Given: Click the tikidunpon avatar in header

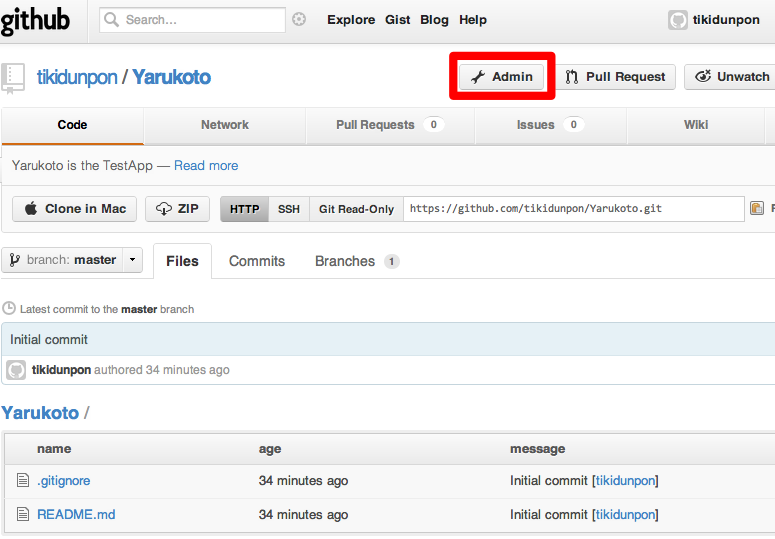Looking at the screenshot, I should coord(678,20).
